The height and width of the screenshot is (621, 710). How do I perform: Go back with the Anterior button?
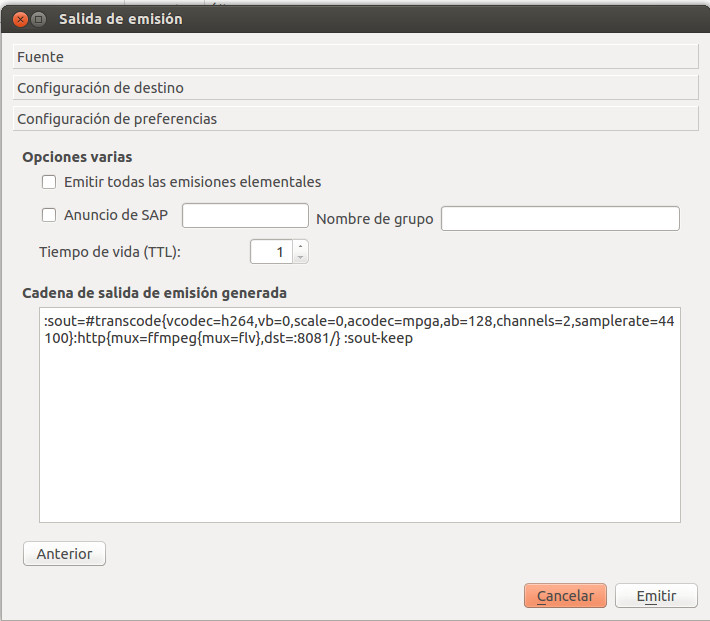click(64, 554)
